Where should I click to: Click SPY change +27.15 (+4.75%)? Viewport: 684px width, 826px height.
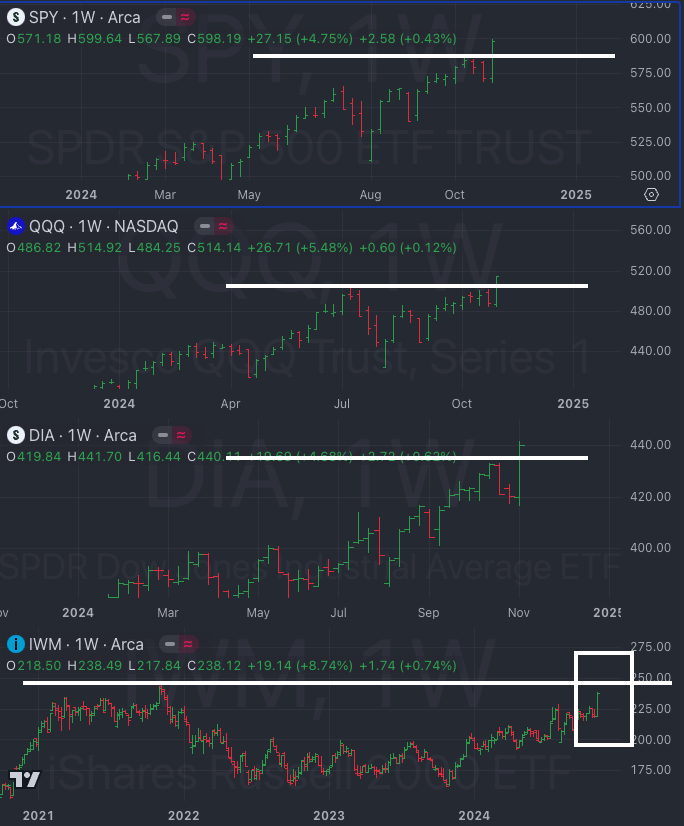pos(300,39)
